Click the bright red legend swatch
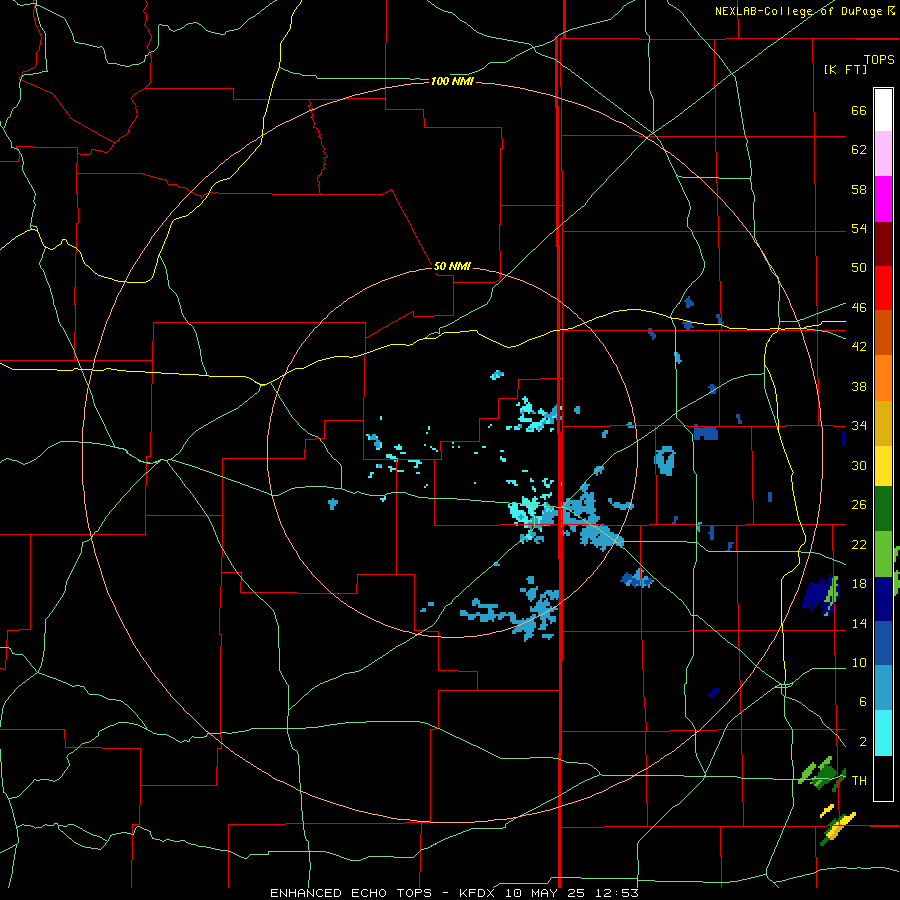Viewport: 900px width, 900px height. tap(883, 288)
